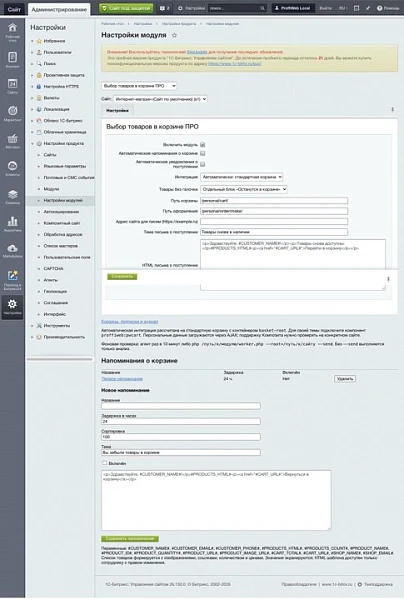Click the Сохранить button
Viewport: 404px width, 600px height.
tap(122, 276)
